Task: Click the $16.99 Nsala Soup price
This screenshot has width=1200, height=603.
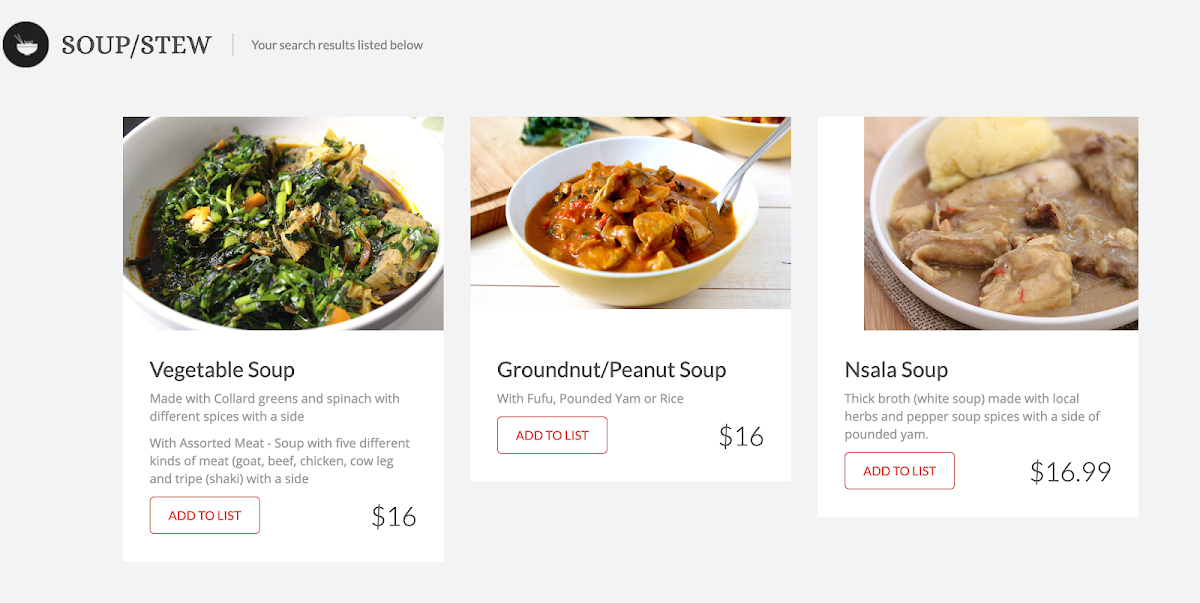Action: click(1070, 472)
